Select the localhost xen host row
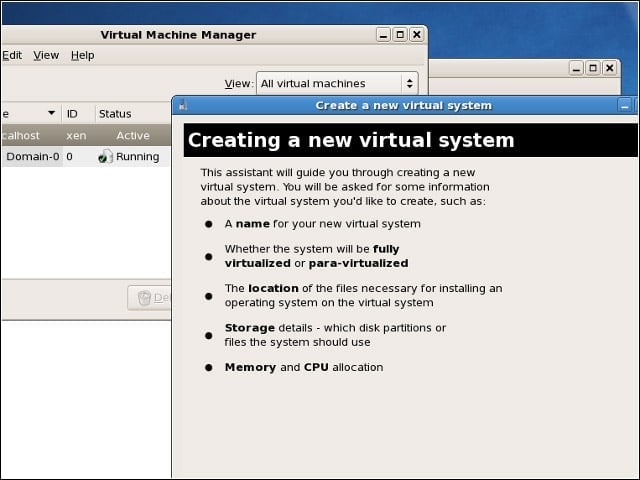 [x=86, y=136]
